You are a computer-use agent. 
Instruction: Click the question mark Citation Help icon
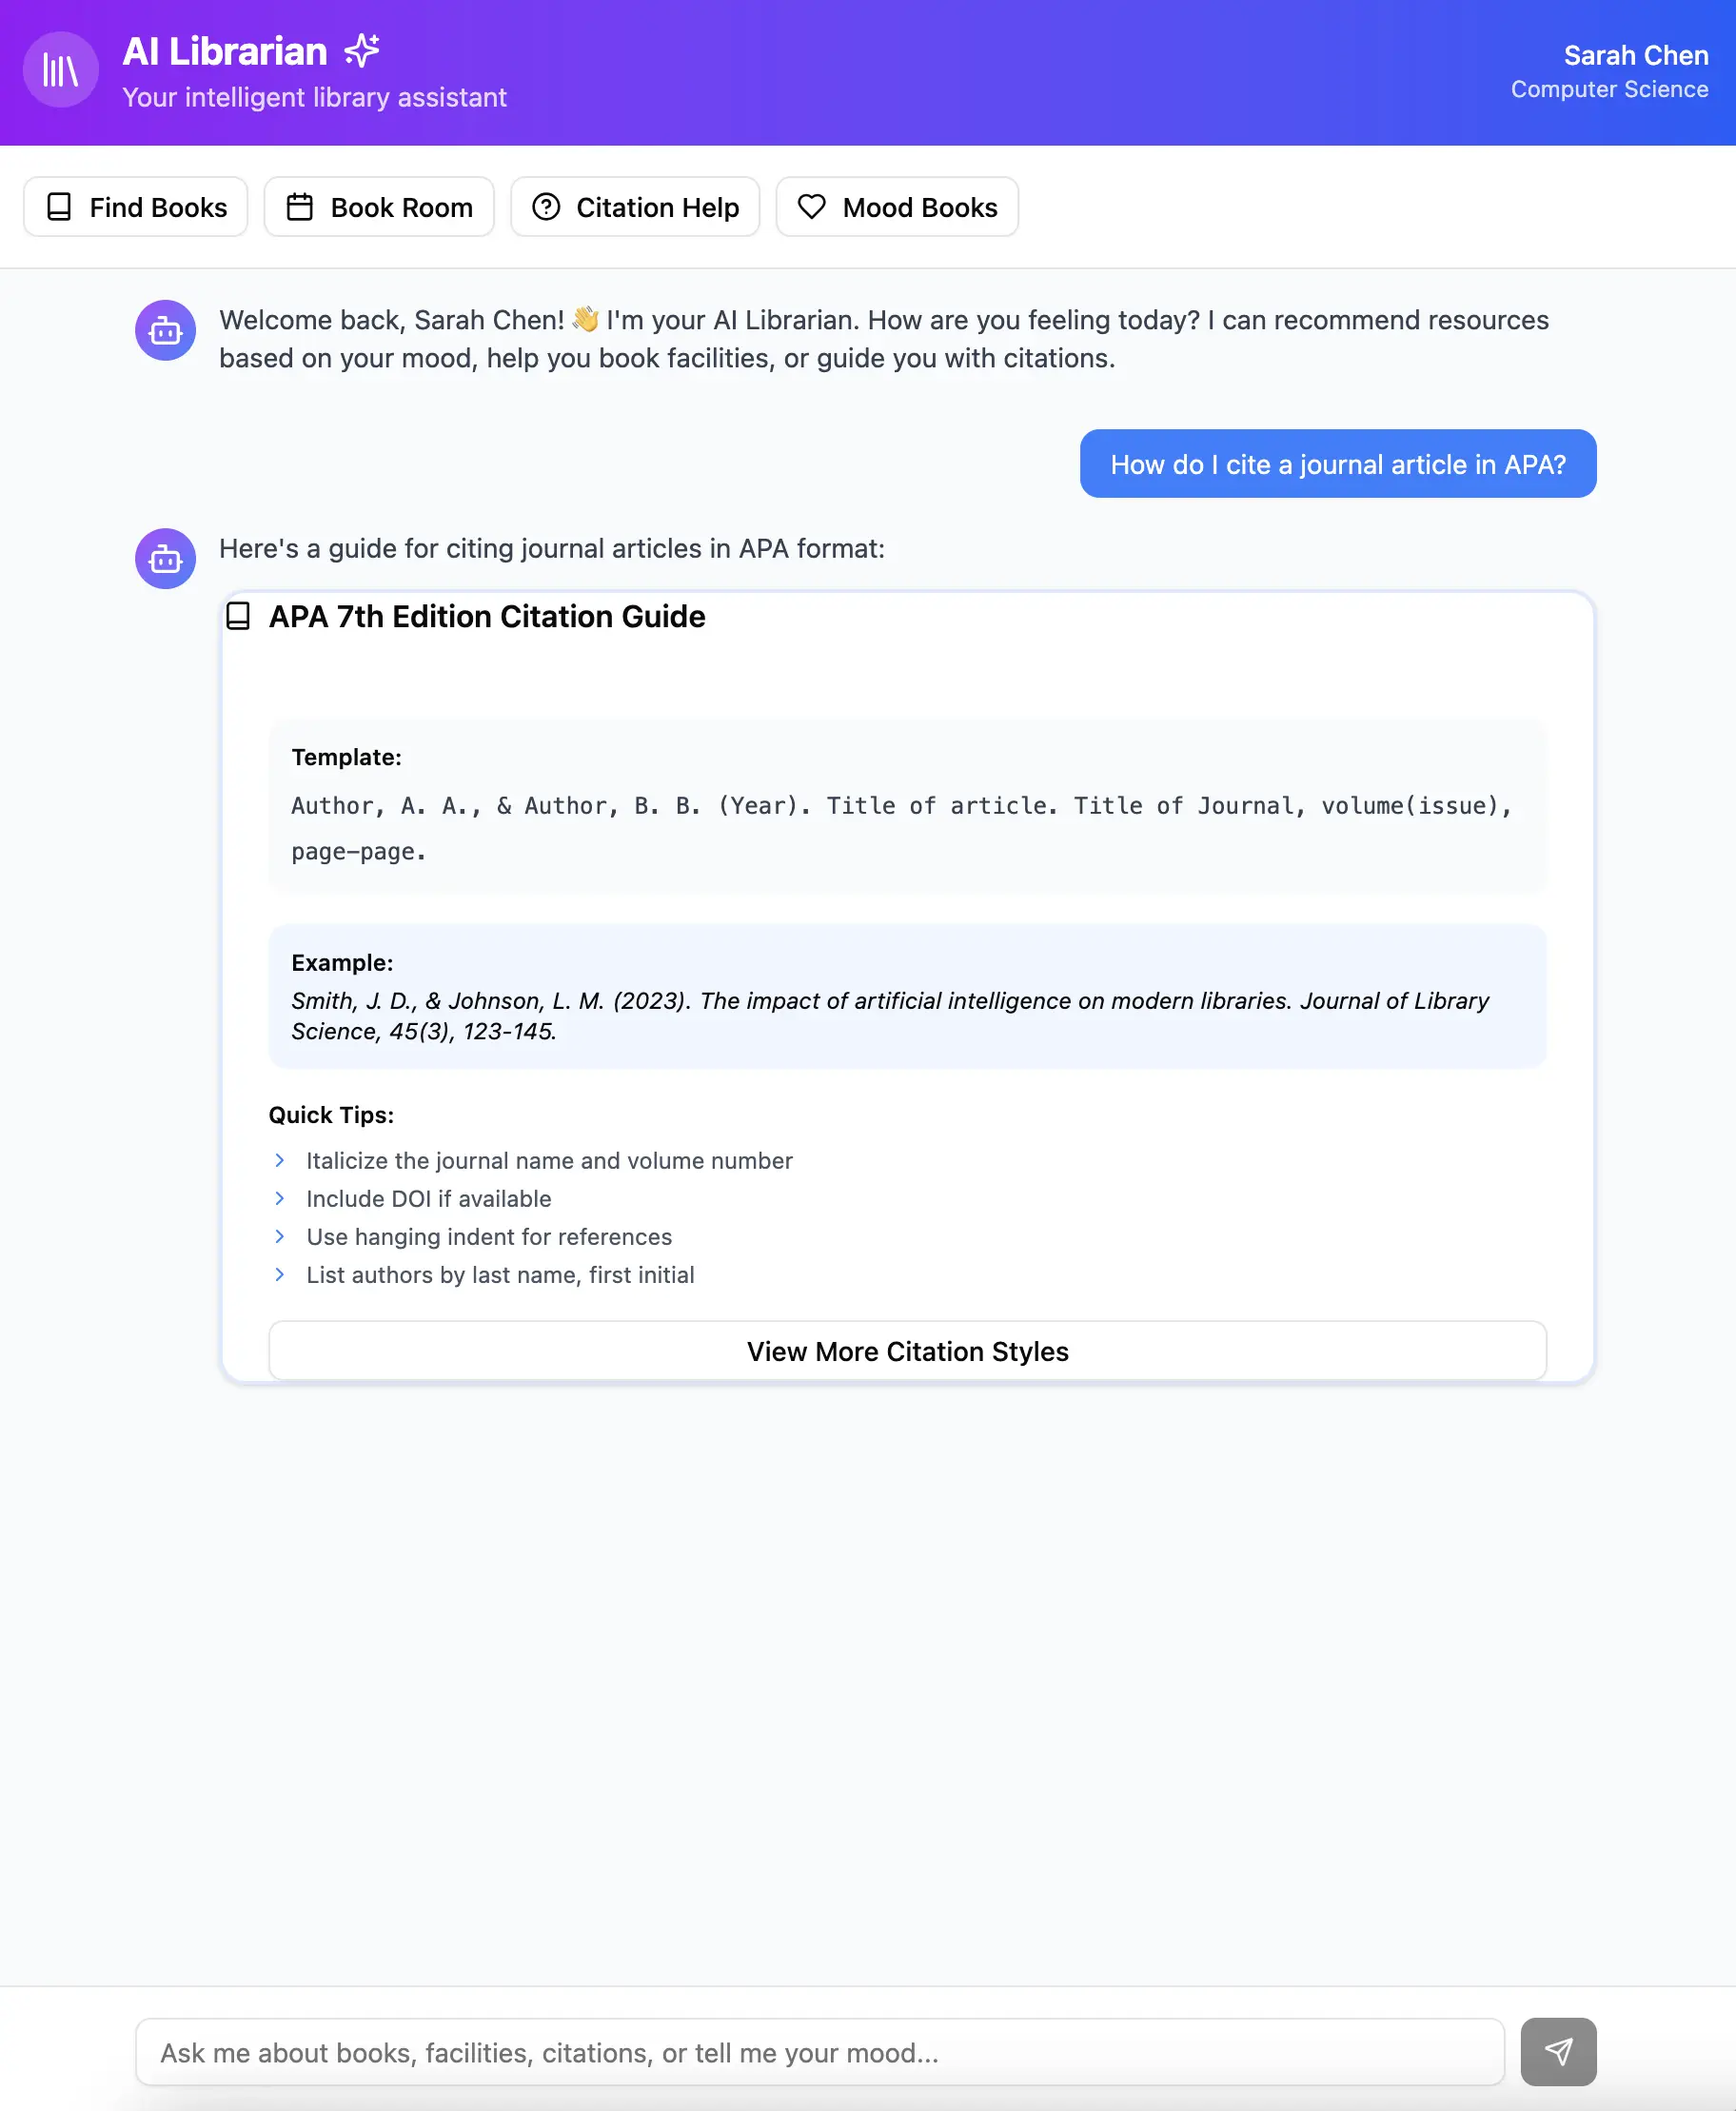(545, 207)
